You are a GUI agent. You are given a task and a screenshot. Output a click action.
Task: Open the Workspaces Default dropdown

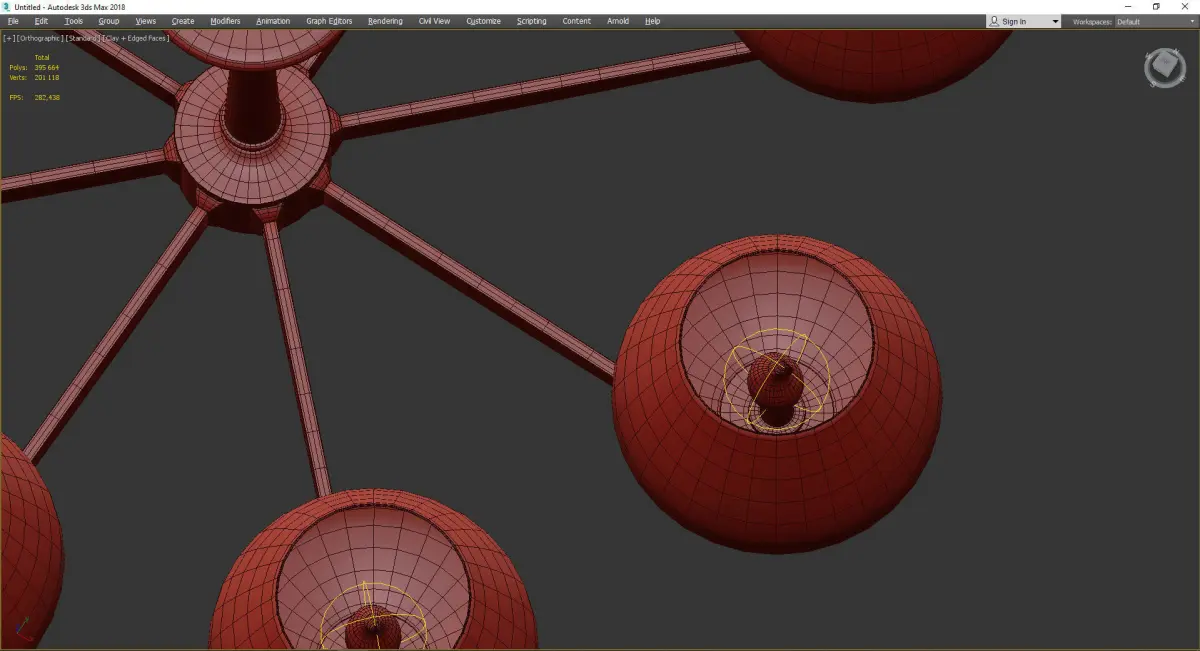1155,21
